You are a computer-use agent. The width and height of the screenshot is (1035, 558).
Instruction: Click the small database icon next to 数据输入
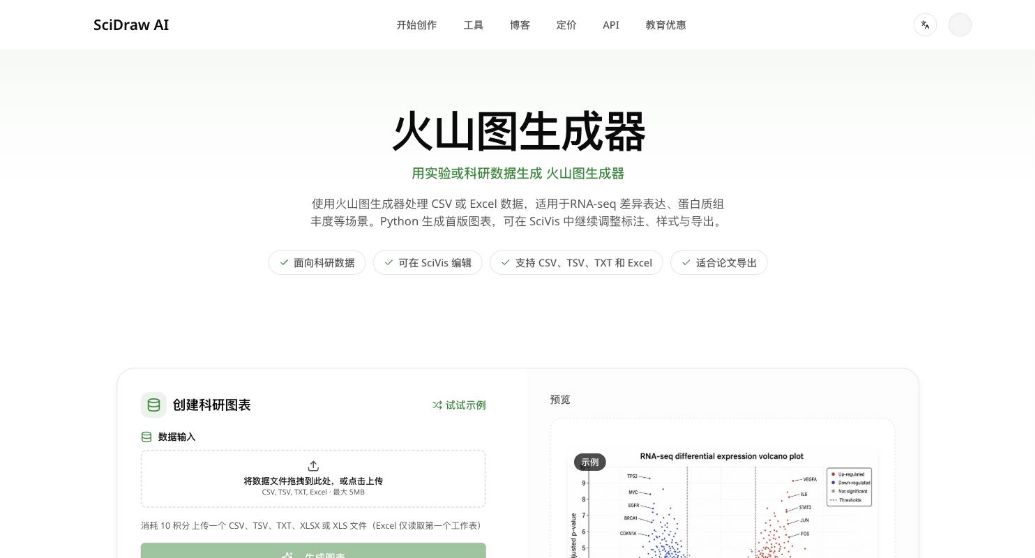(147, 437)
